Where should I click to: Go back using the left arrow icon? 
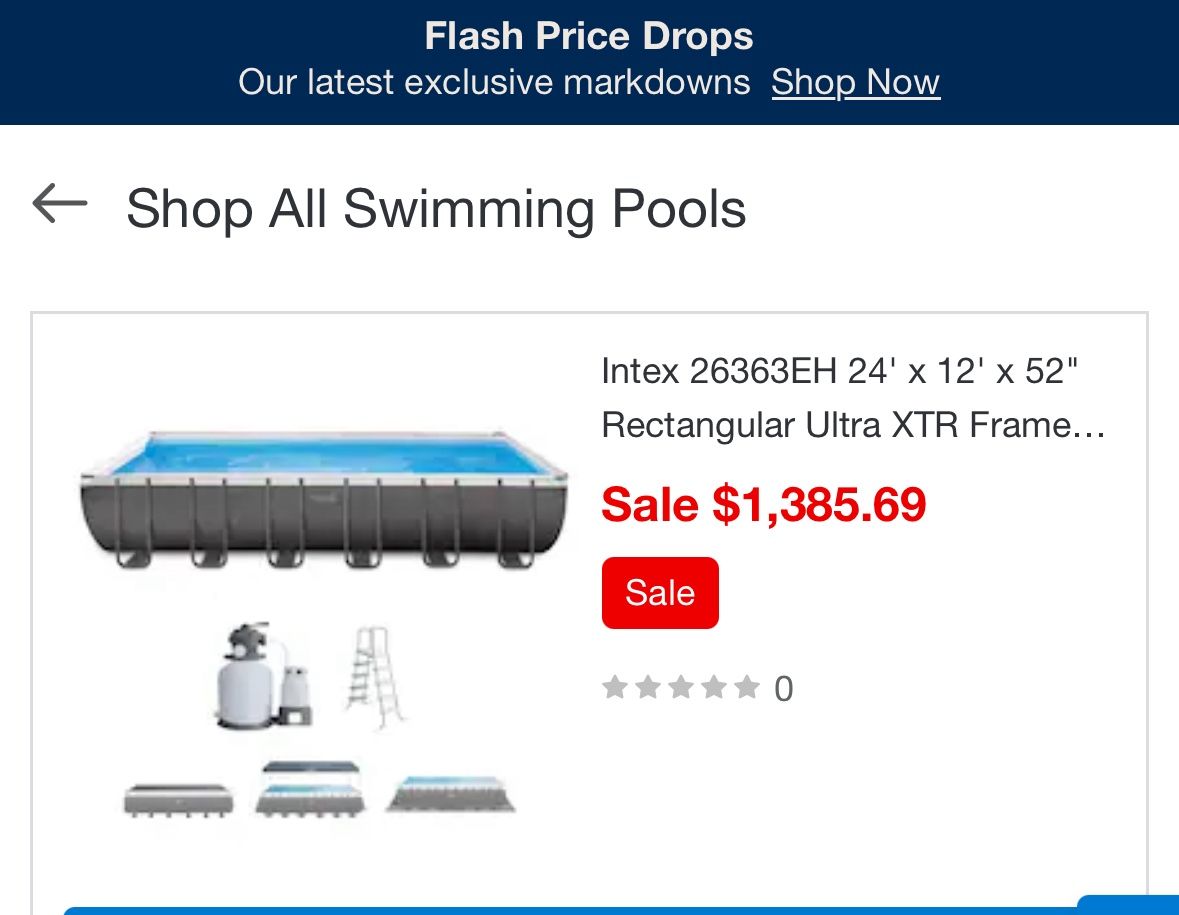pos(60,204)
